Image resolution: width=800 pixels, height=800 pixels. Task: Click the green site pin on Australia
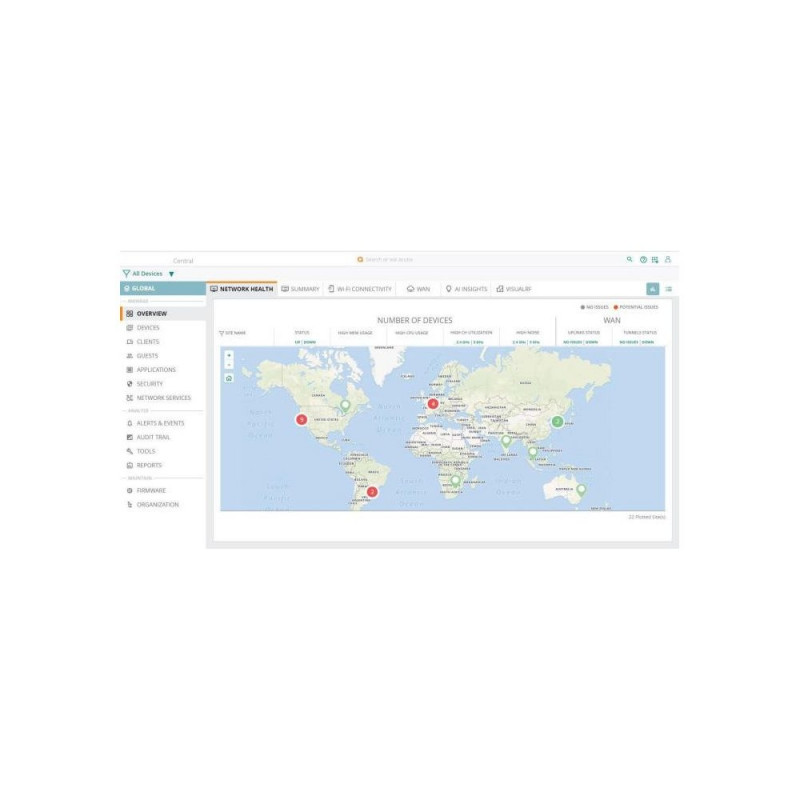click(x=581, y=489)
